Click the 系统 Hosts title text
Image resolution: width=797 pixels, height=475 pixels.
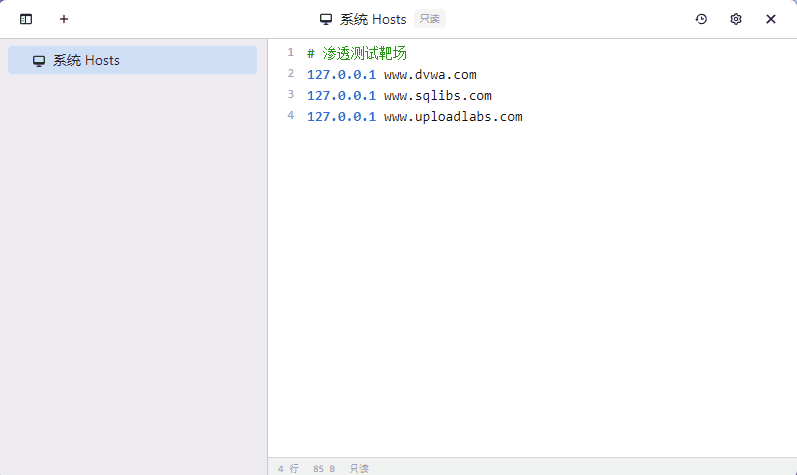click(373, 19)
